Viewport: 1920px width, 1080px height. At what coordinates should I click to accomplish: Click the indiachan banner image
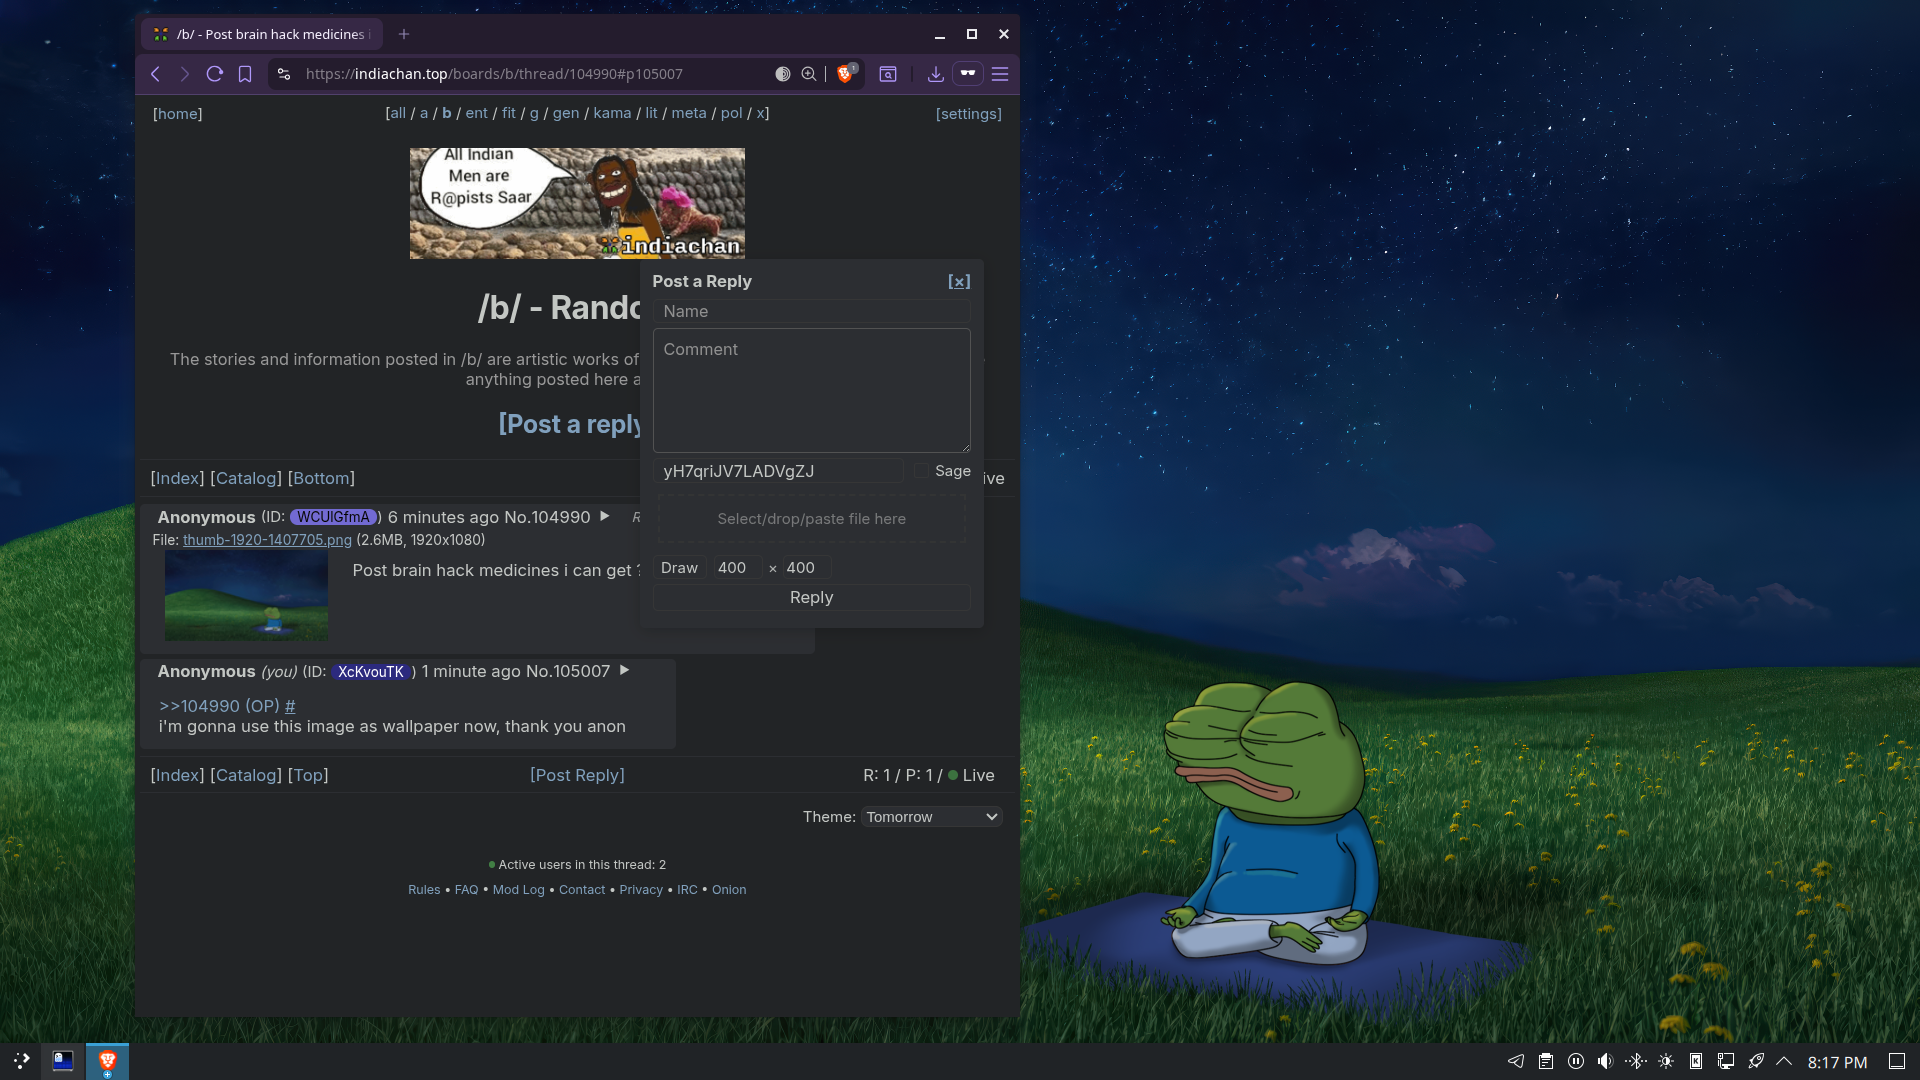[577, 203]
